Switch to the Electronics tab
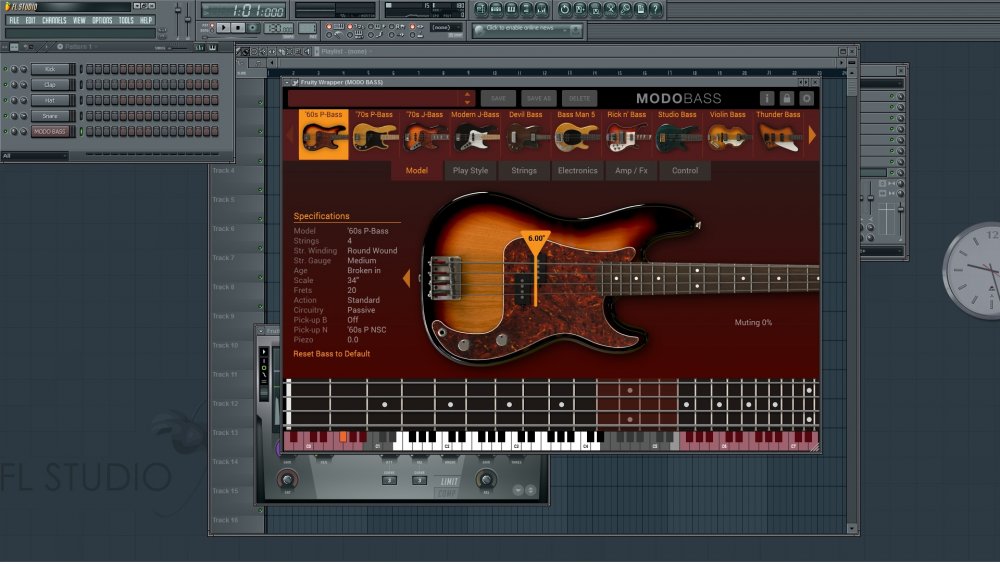Screen dimensions: 1000x564 point(577,170)
